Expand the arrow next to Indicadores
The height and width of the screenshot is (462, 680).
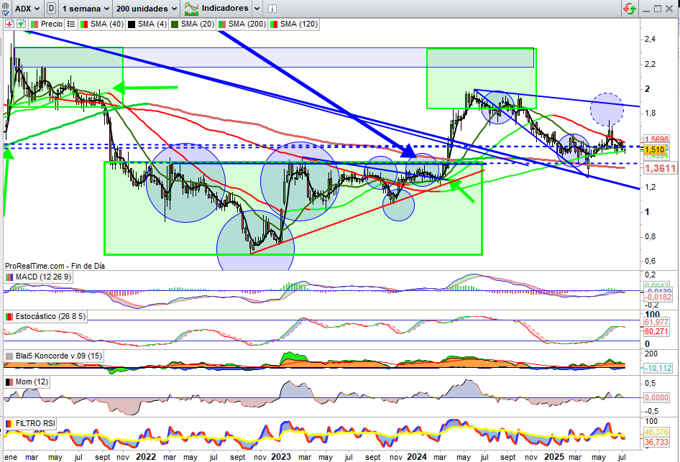pyautogui.click(x=257, y=8)
